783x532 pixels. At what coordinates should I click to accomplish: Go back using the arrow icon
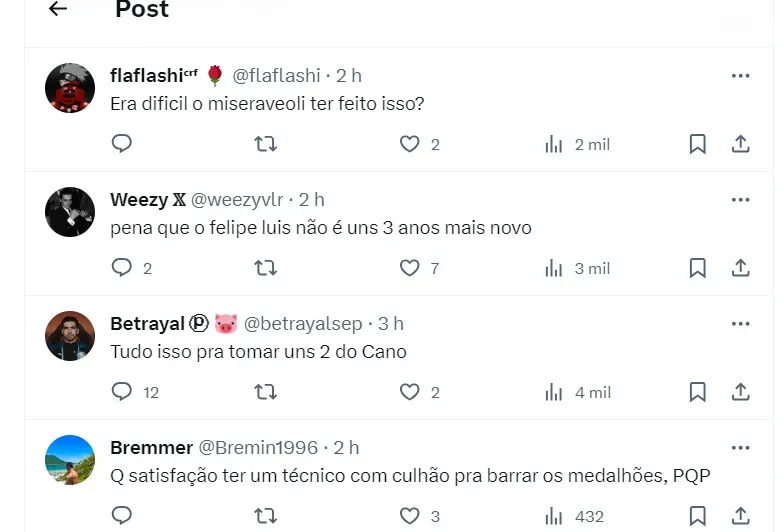click(x=58, y=9)
